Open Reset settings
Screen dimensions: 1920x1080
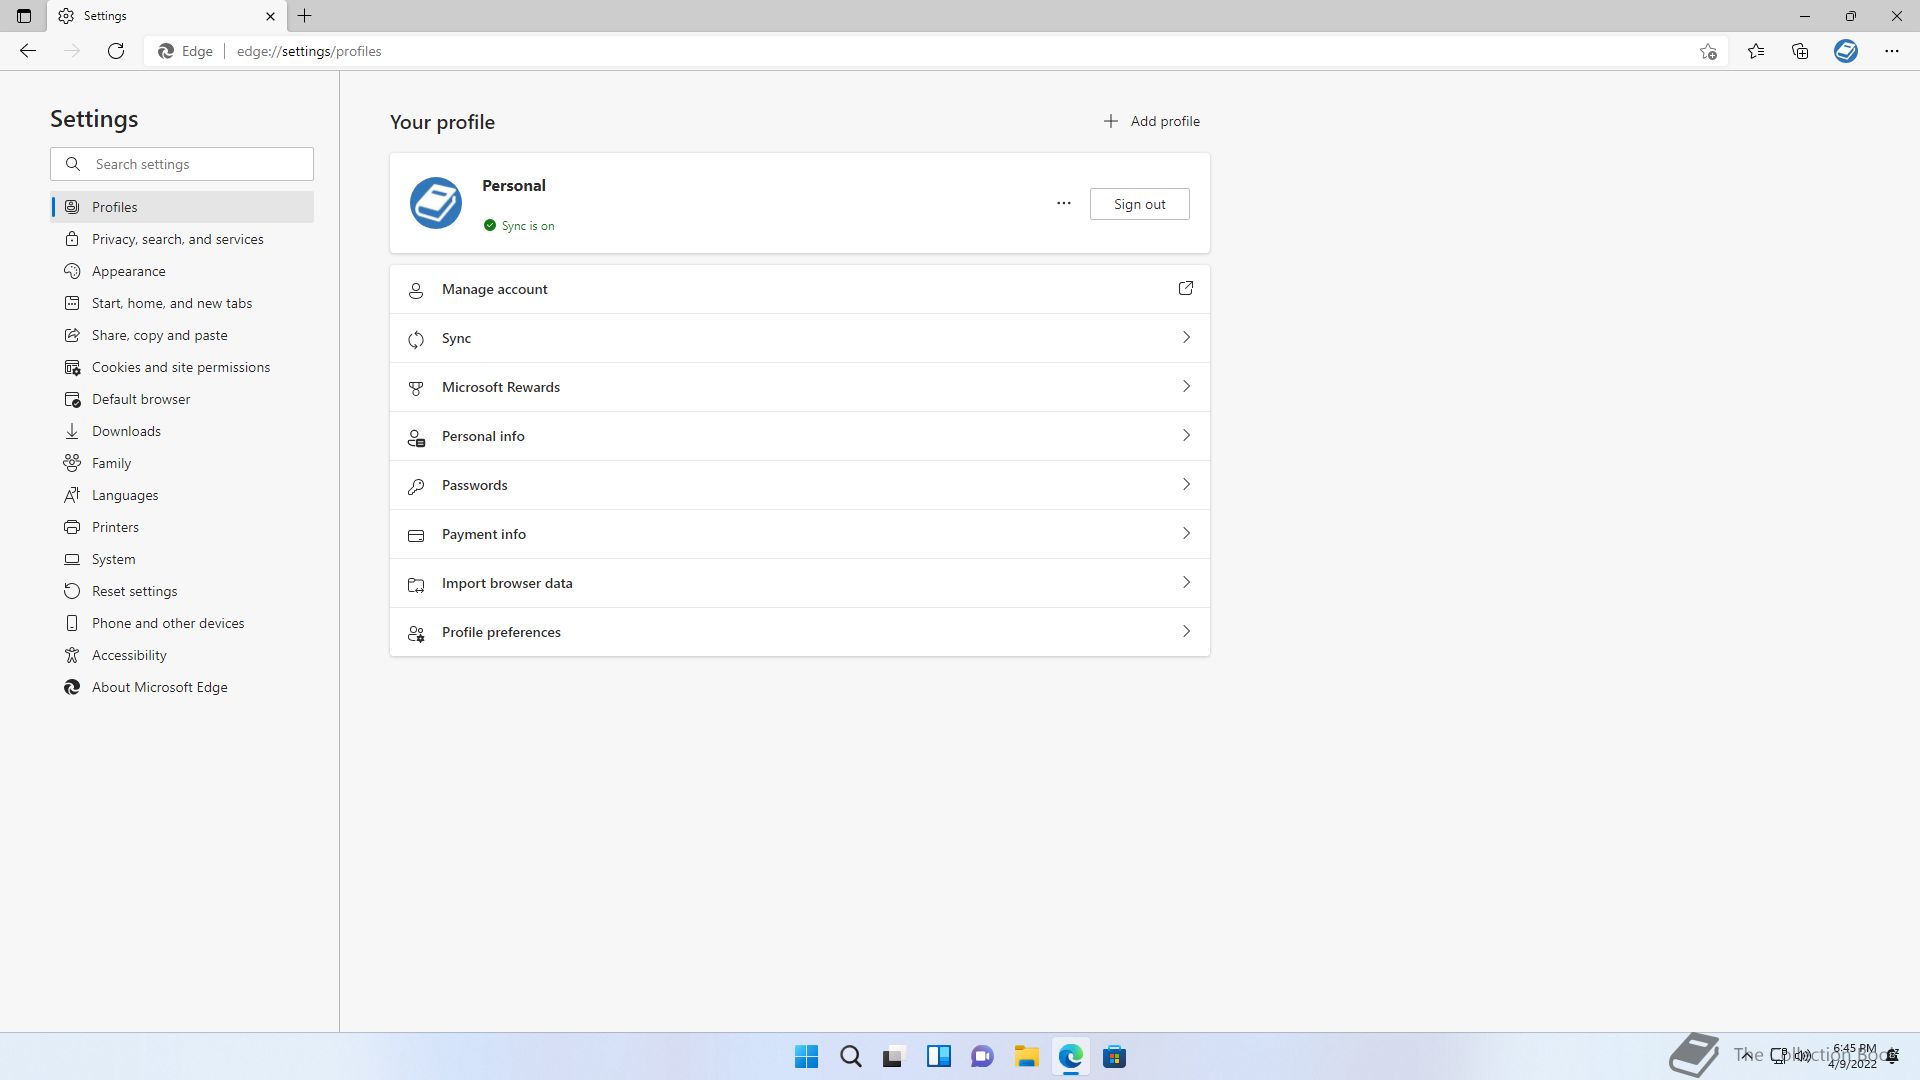[x=182, y=591]
